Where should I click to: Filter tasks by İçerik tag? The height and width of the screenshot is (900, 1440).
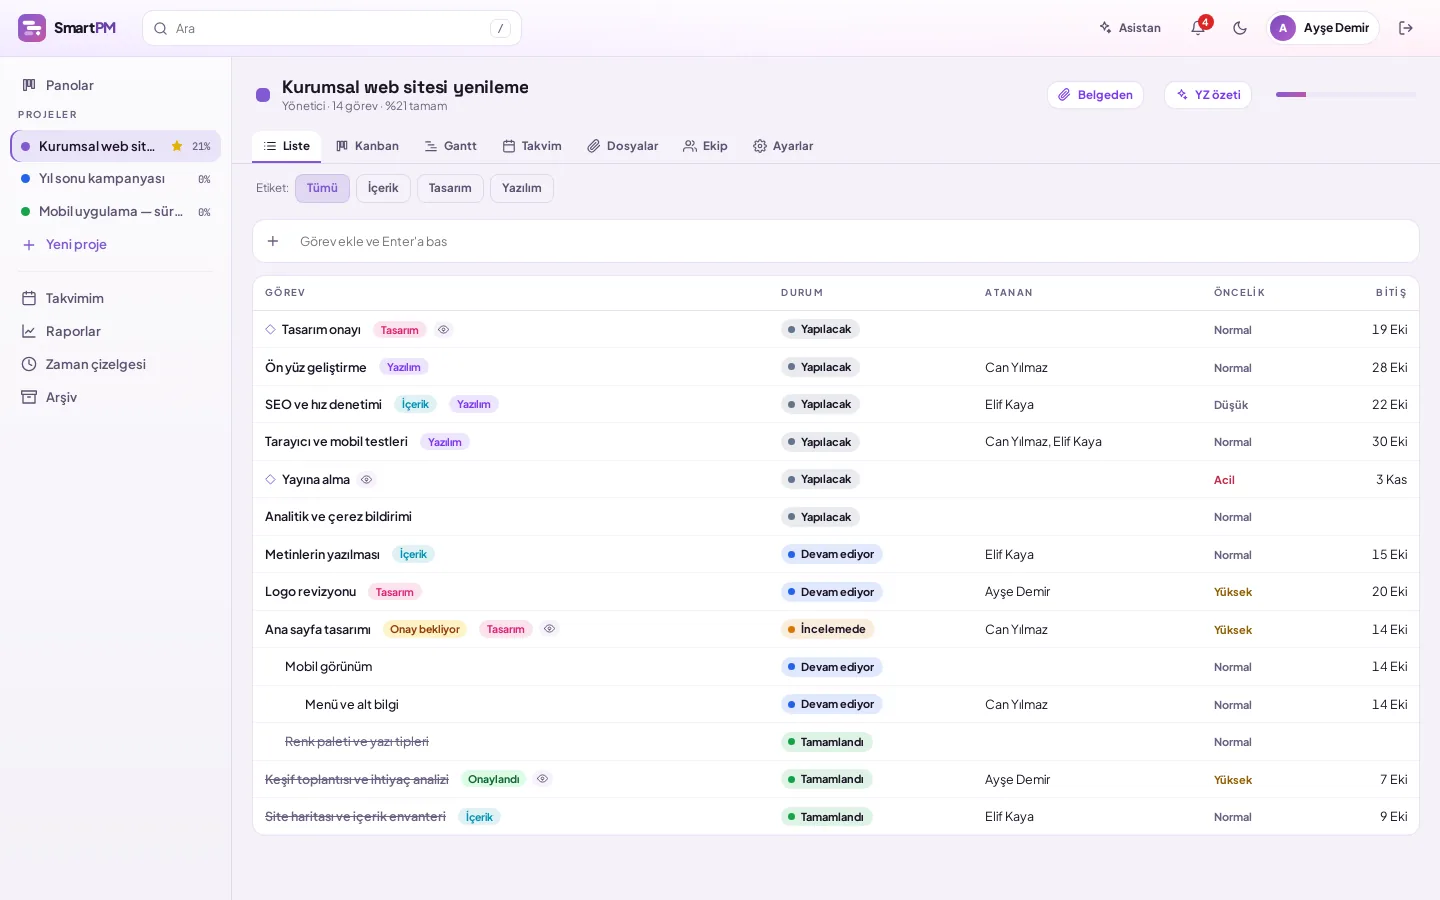(x=383, y=188)
